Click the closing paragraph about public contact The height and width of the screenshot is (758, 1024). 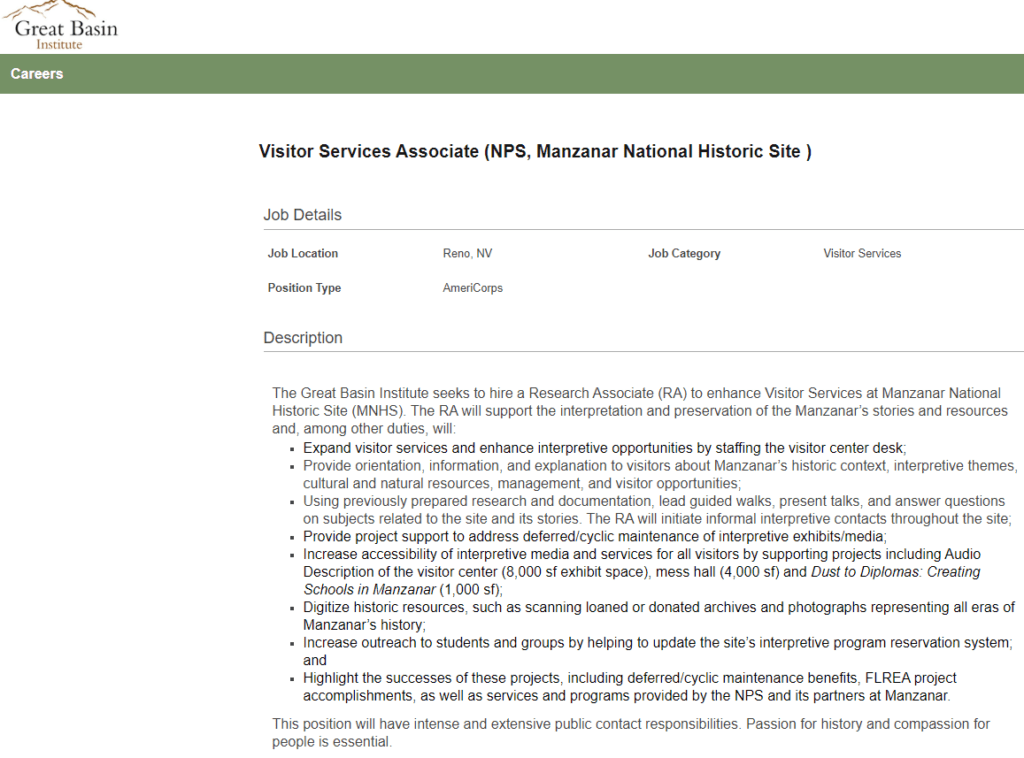click(631, 733)
